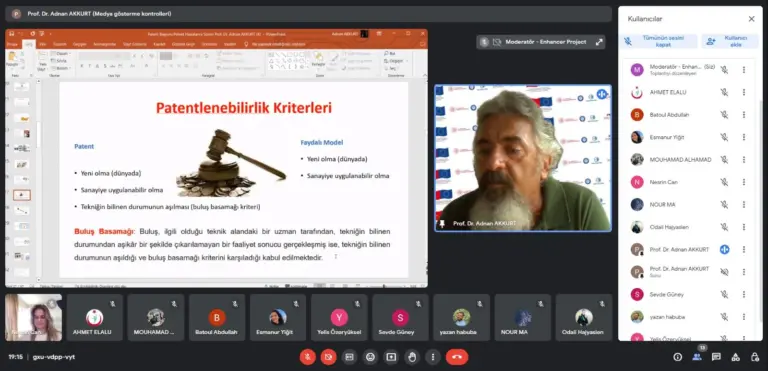768x371 pixels.
Task: Send an emoji reaction
Action: pos(370,357)
